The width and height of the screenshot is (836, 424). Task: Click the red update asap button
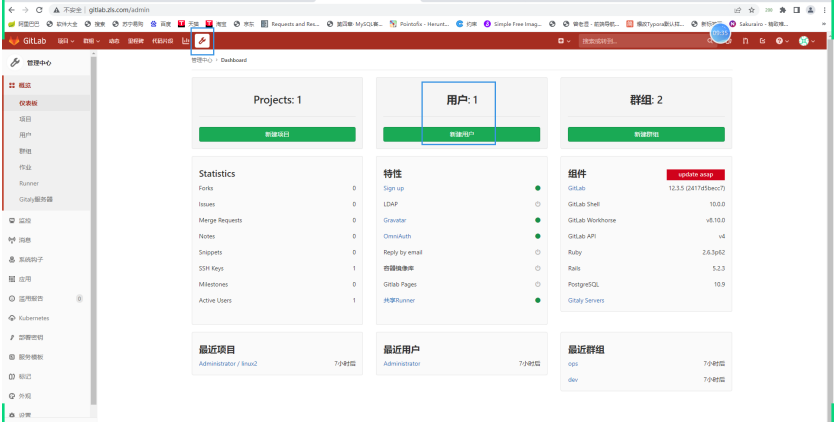pyautogui.click(x=696, y=175)
